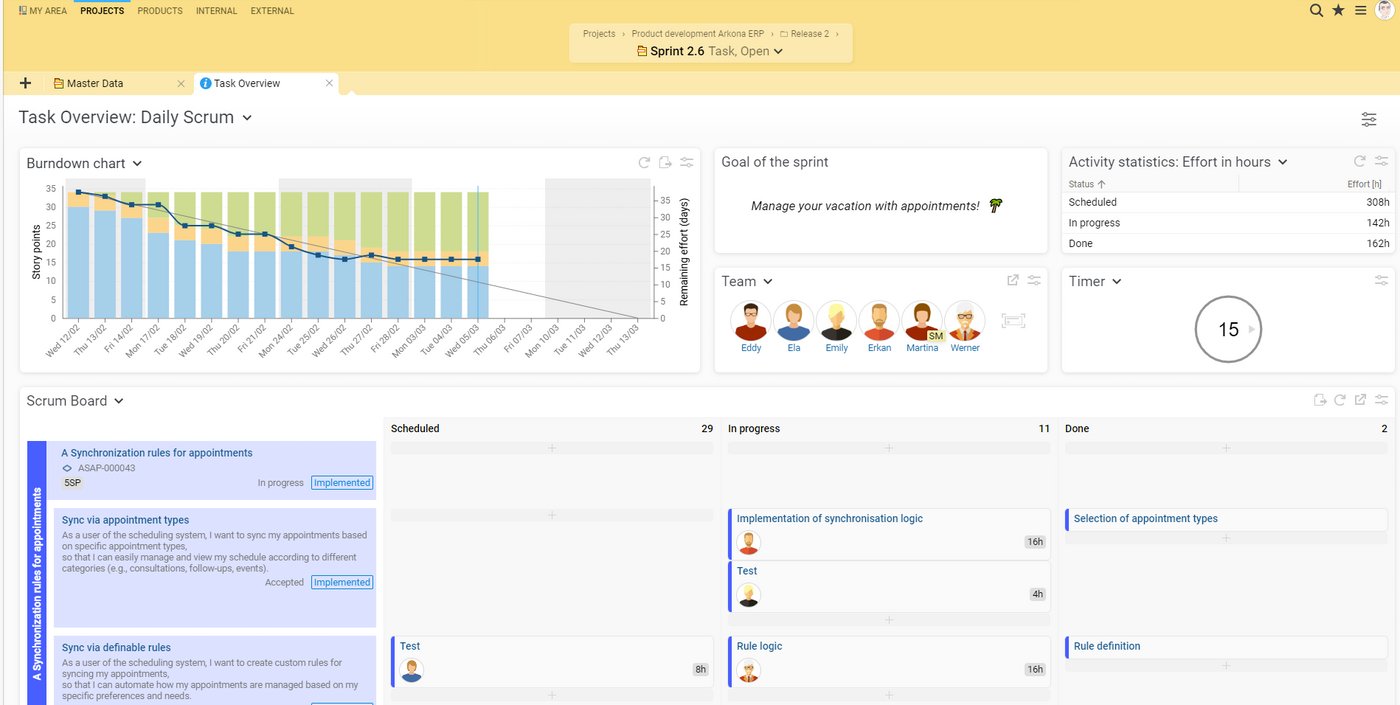
Task: Click the Team fullscreen frame icon
Action: 1013,321
